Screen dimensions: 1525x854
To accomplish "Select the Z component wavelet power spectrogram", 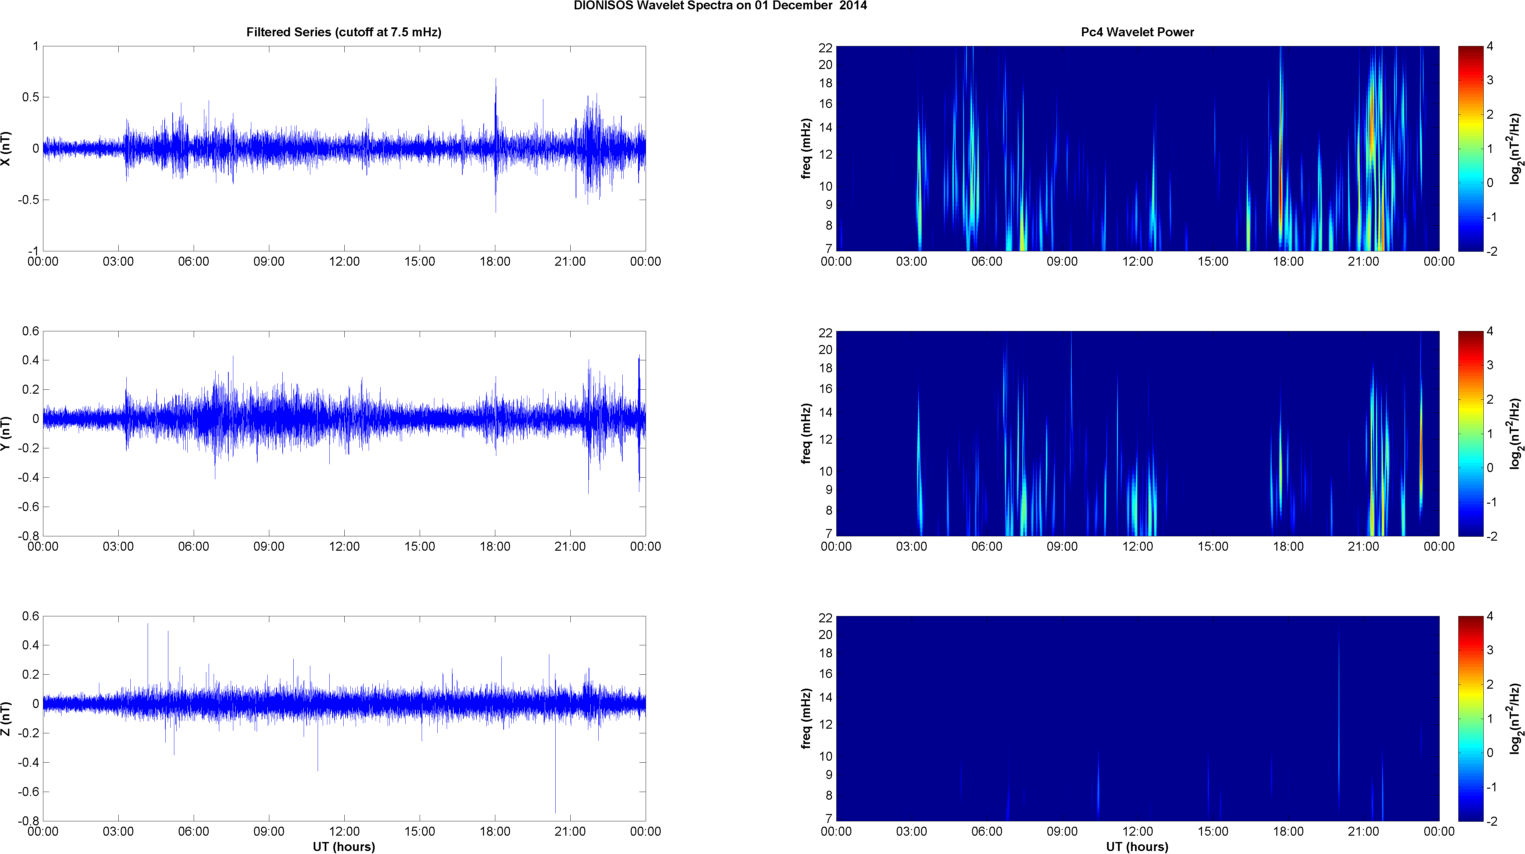I will (x=1137, y=718).
